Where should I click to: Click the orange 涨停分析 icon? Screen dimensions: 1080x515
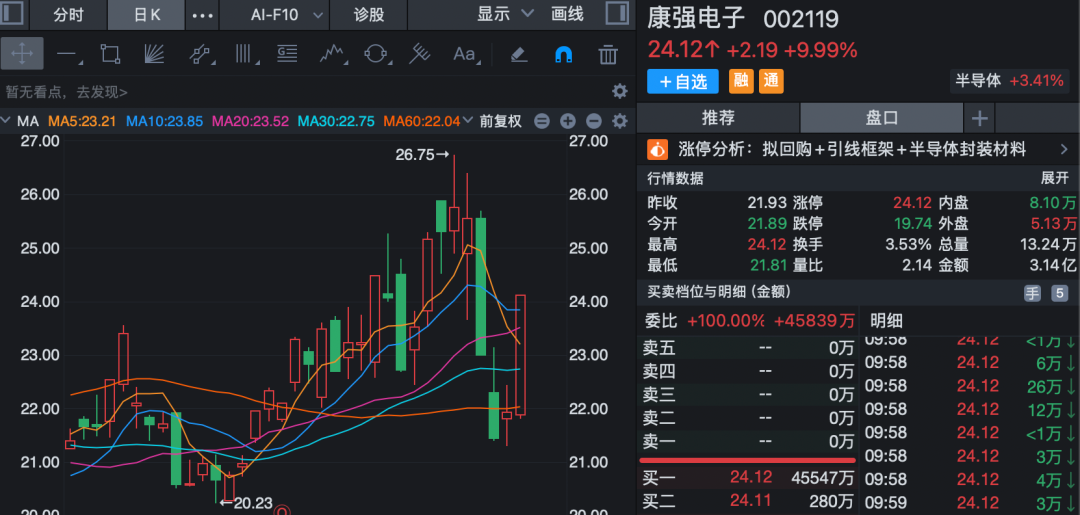pos(658,149)
